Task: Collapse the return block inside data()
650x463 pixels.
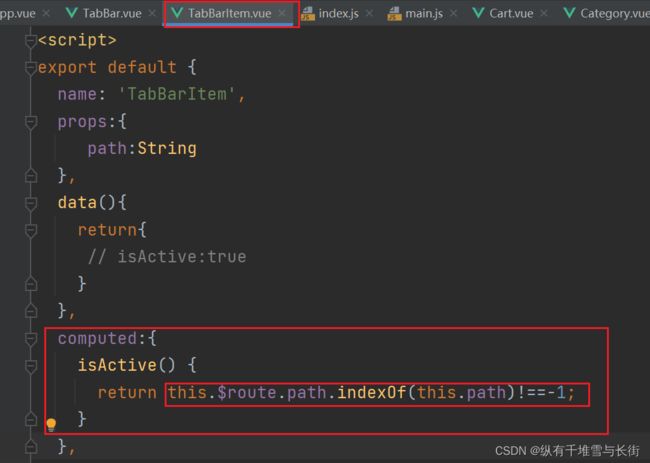Action: coord(31,230)
